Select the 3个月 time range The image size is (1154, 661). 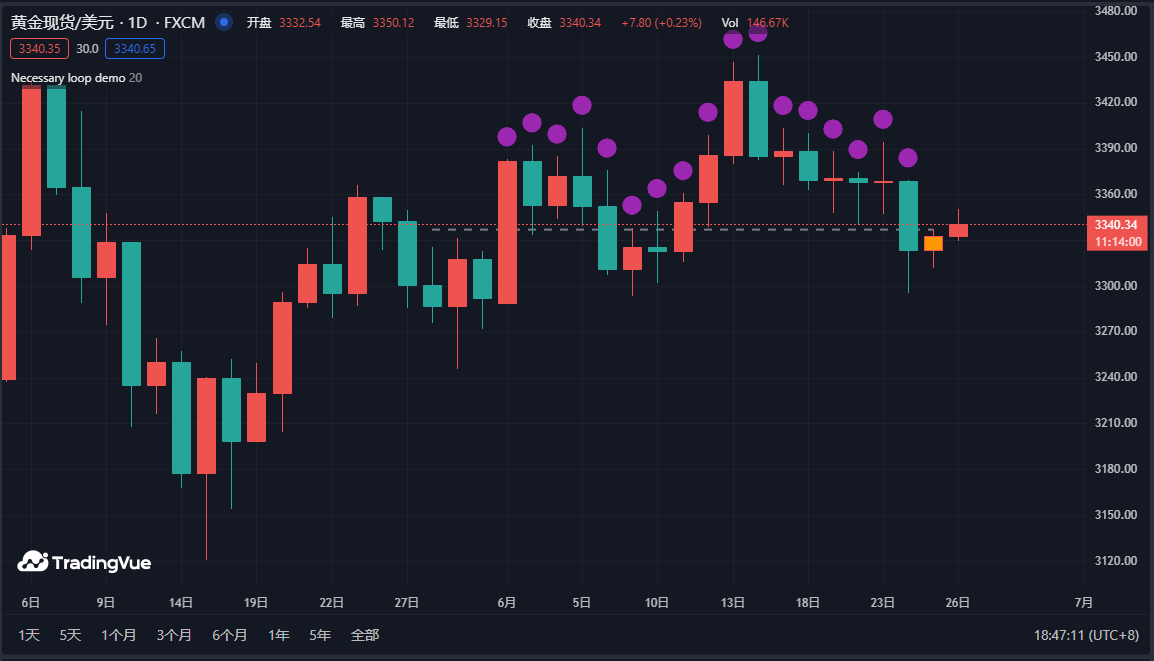[174, 635]
